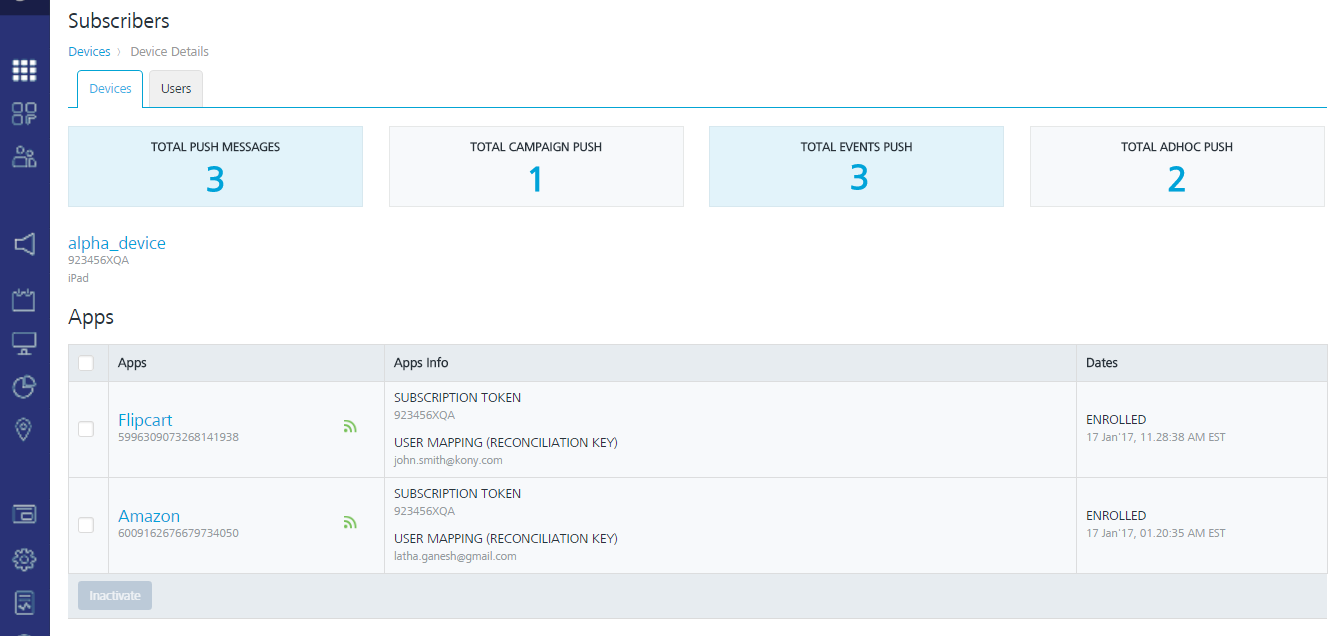Check the Amazon row checkbox

tap(86, 525)
